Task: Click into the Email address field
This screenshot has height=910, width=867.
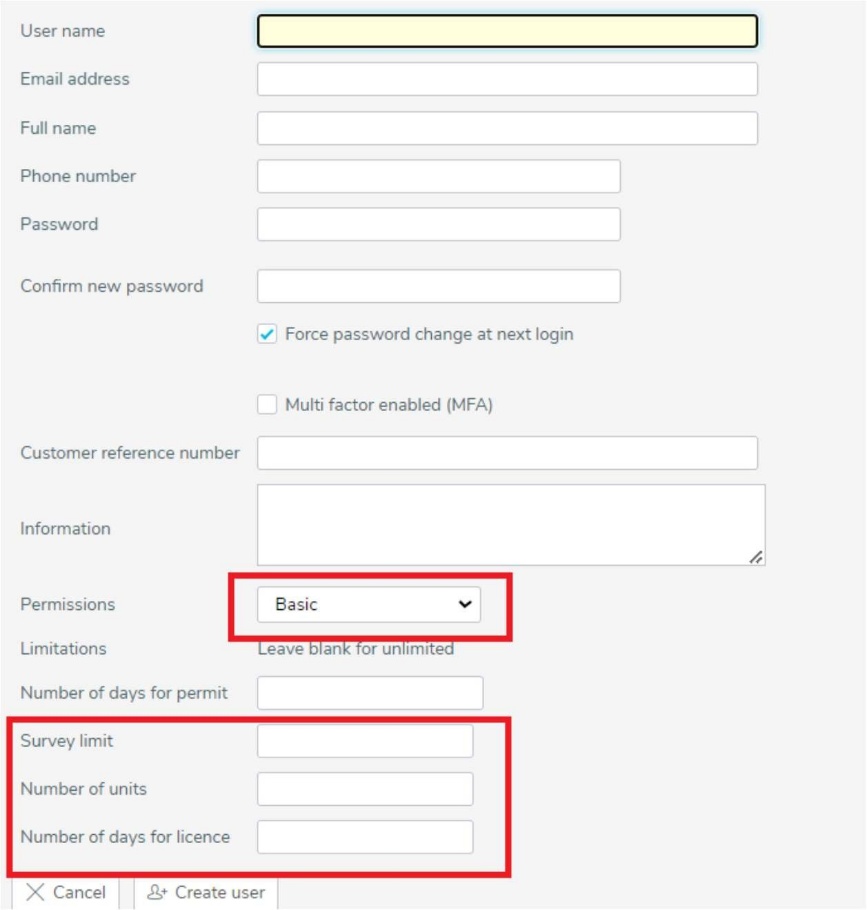Action: click(x=507, y=79)
